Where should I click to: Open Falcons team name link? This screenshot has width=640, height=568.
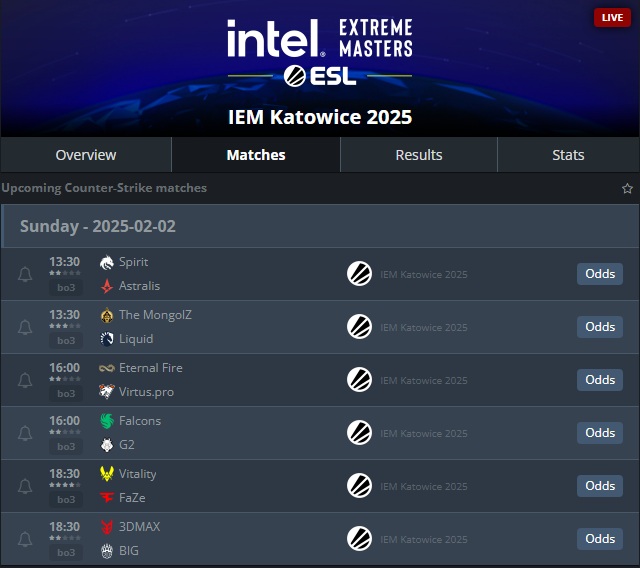pyautogui.click(x=140, y=421)
